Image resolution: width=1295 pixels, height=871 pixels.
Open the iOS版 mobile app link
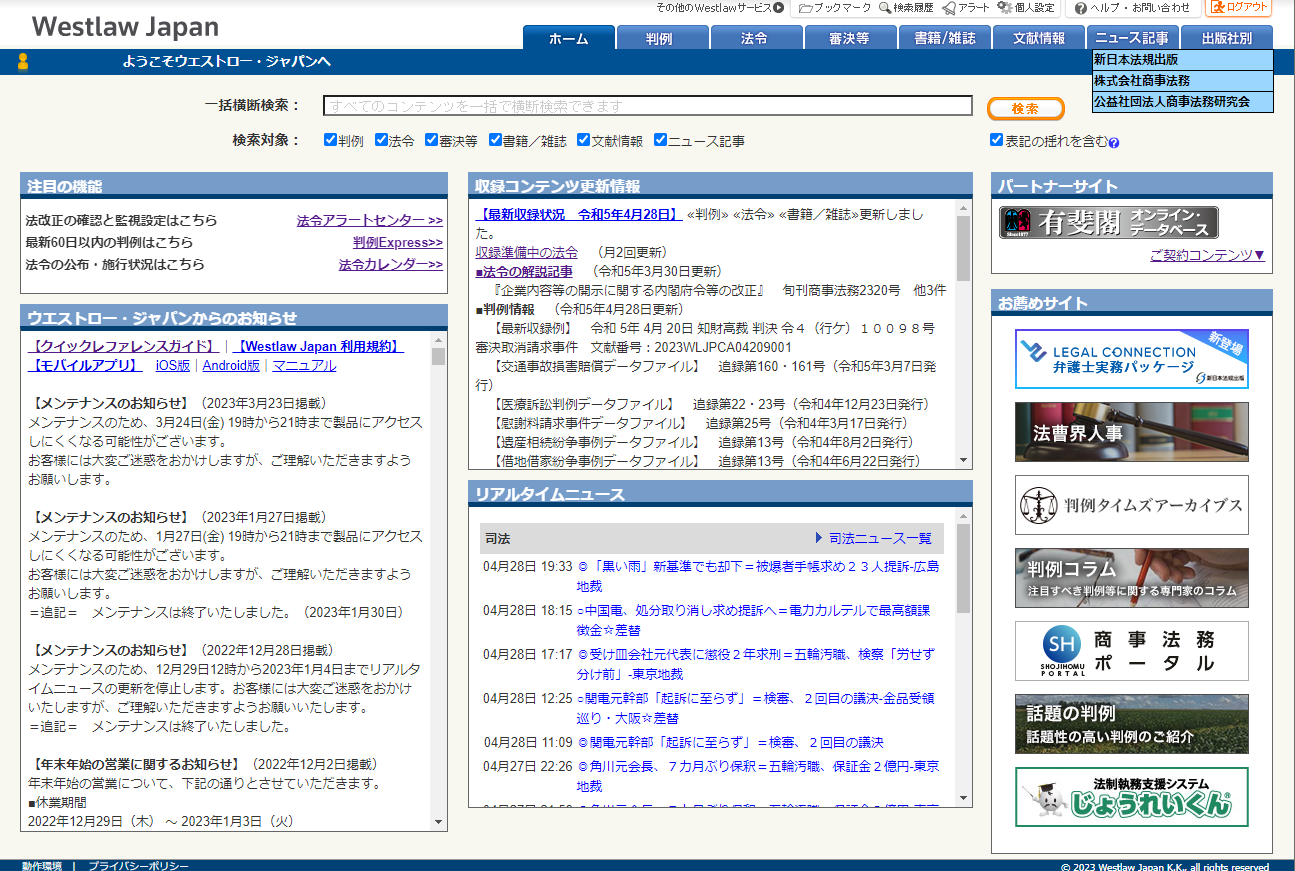172,366
